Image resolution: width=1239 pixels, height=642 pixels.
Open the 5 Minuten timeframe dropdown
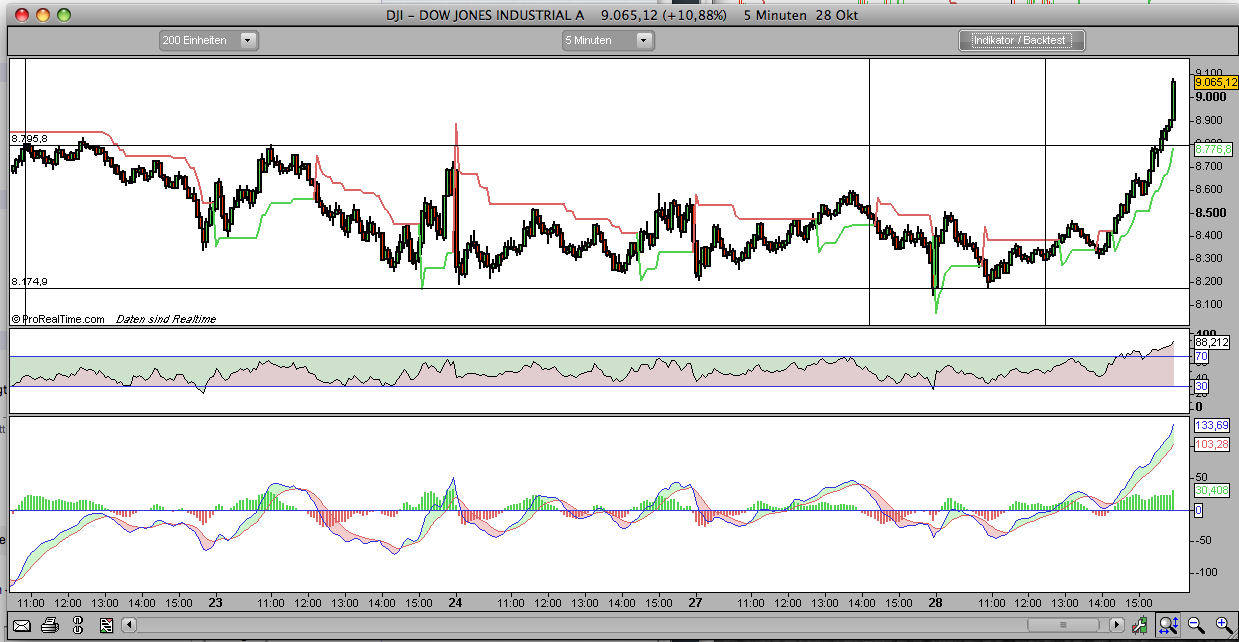[608, 40]
